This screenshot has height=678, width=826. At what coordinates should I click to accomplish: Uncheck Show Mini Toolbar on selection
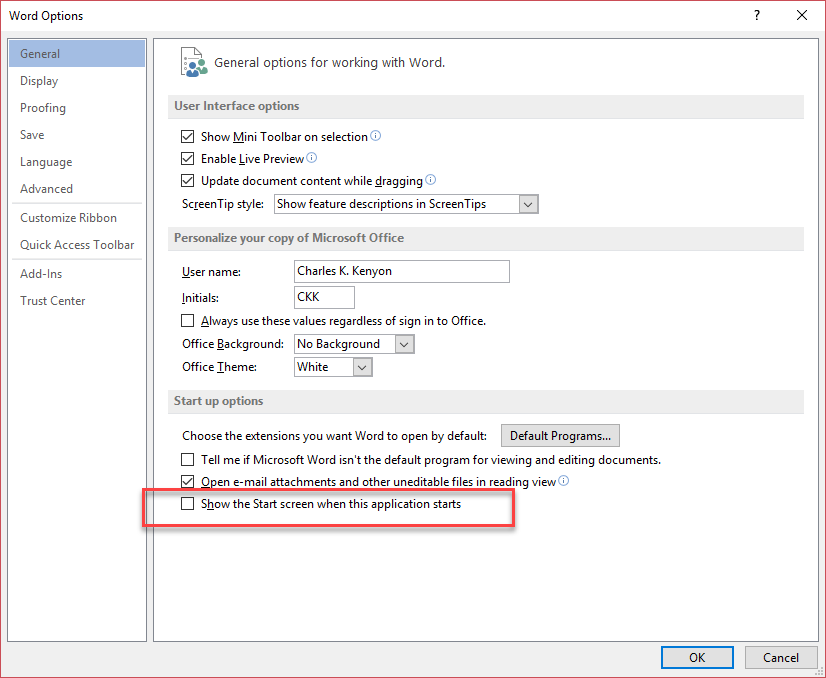pos(188,137)
